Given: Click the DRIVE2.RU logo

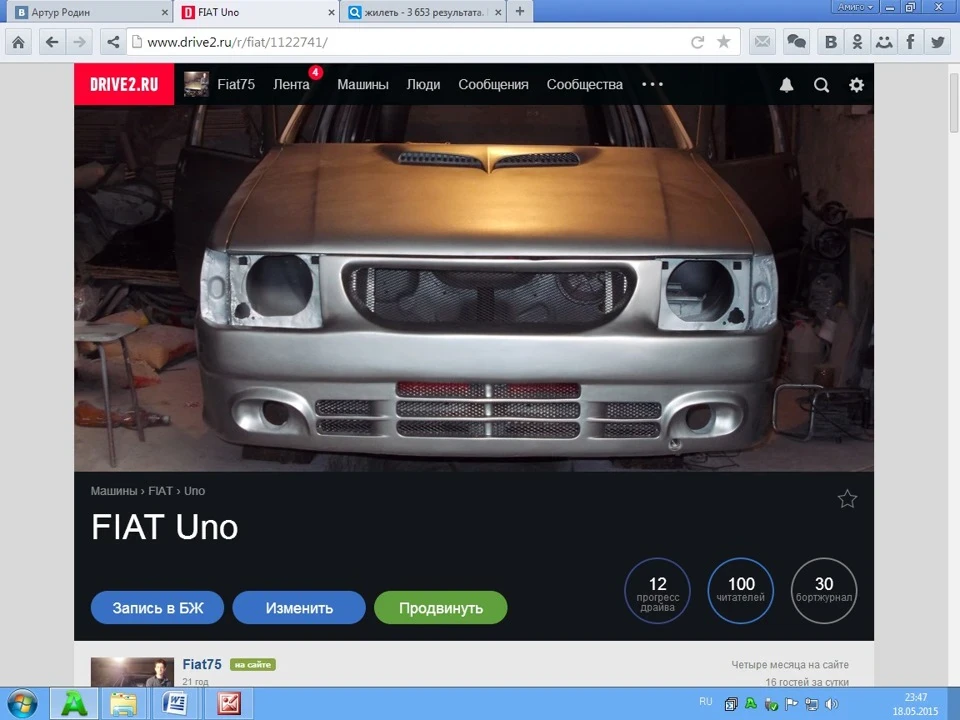Looking at the screenshot, I should [x=124, y=84].
